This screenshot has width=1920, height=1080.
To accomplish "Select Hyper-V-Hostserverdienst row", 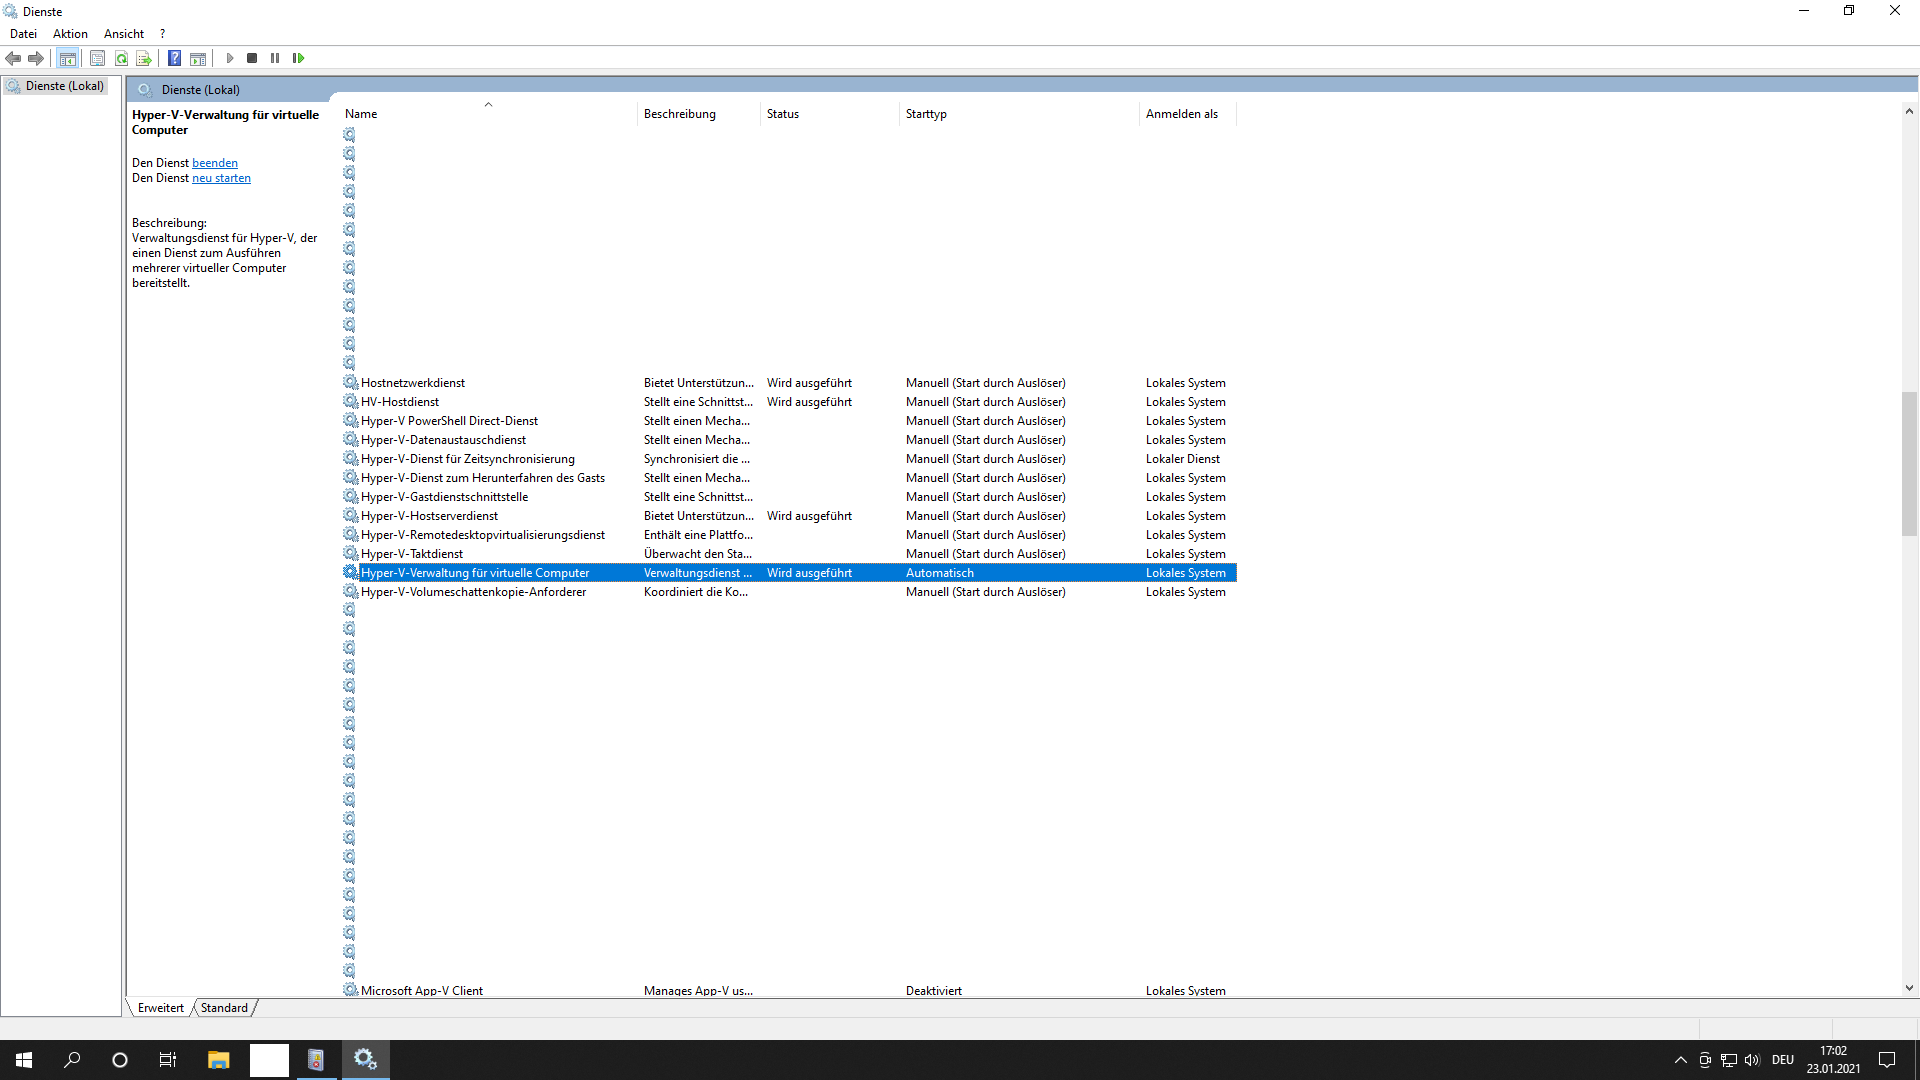I will [x=789, y=515].
